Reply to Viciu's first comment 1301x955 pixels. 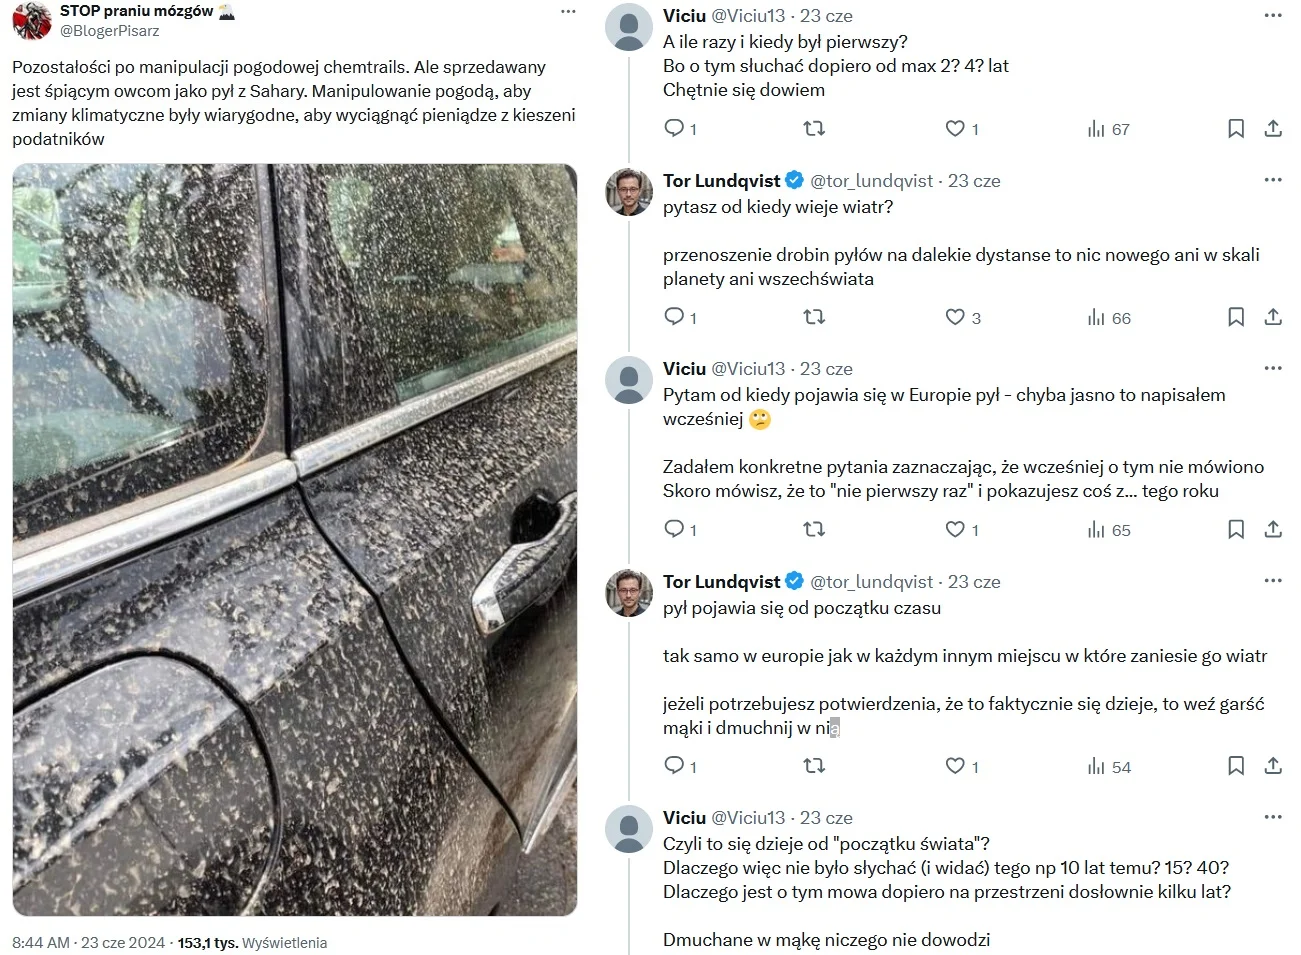click(x=675, y=129)
